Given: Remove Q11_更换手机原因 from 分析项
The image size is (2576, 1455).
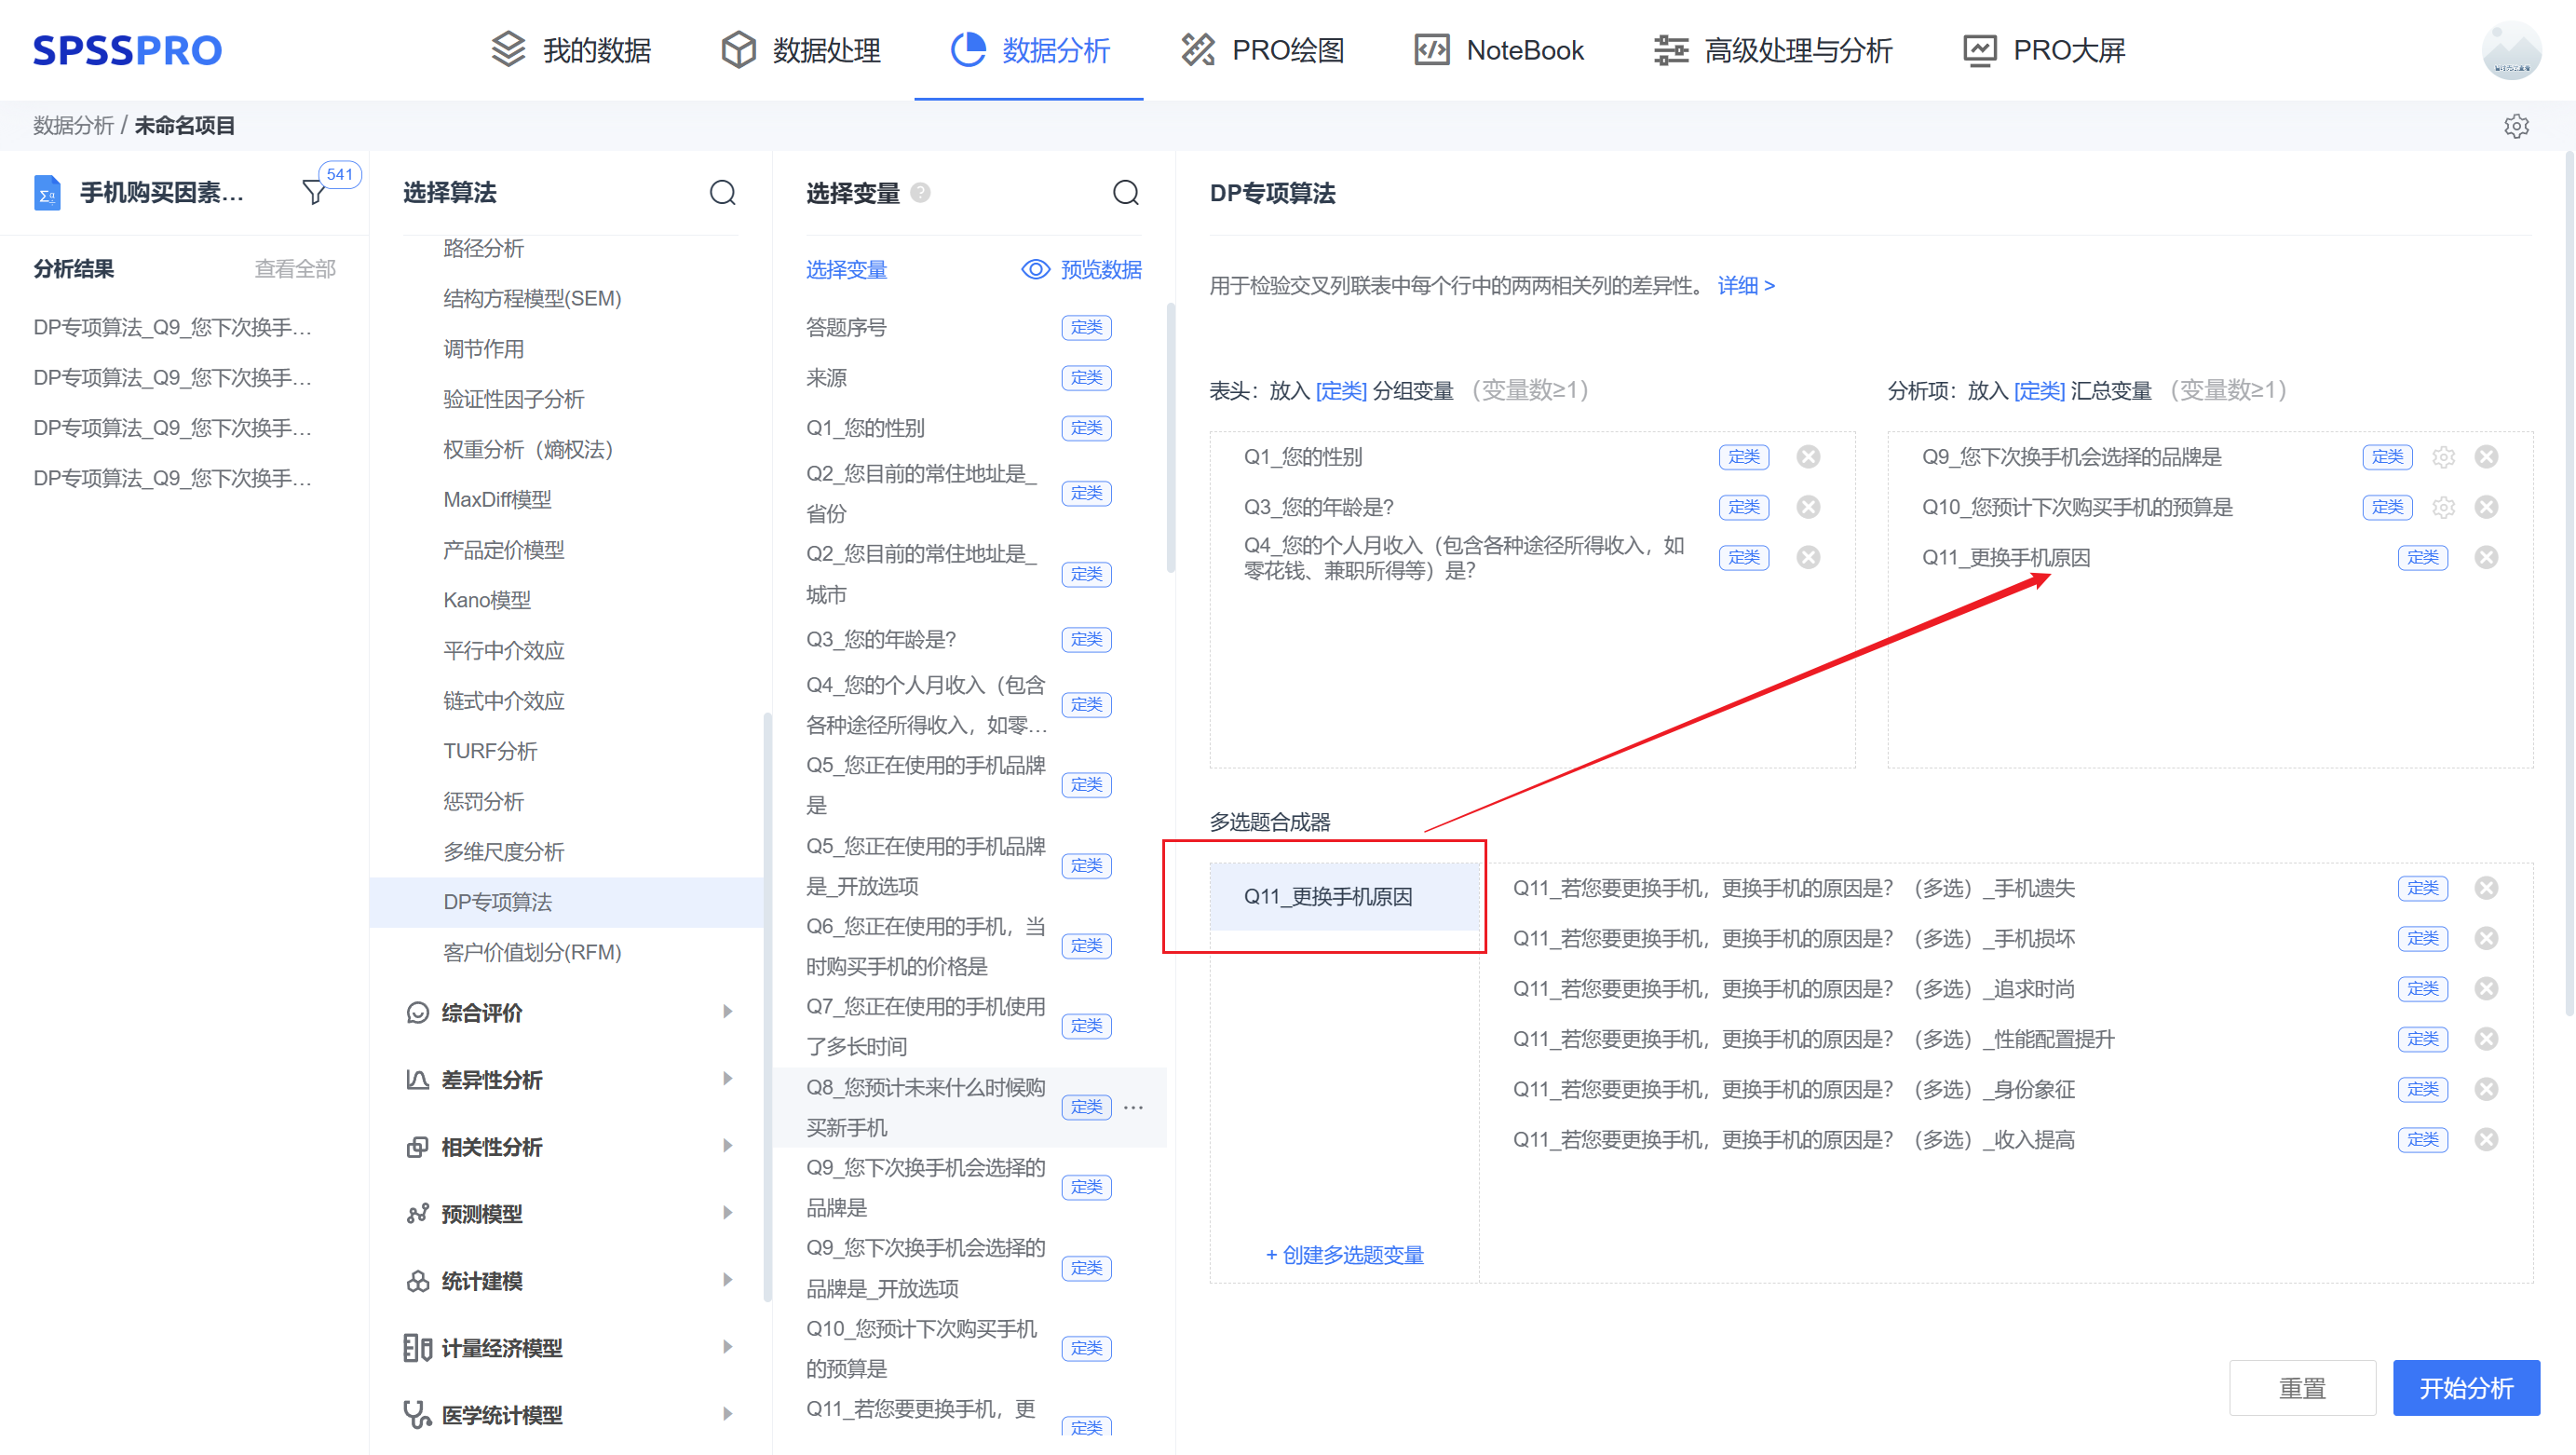Looking at the screenshot, I should 2487,557.
